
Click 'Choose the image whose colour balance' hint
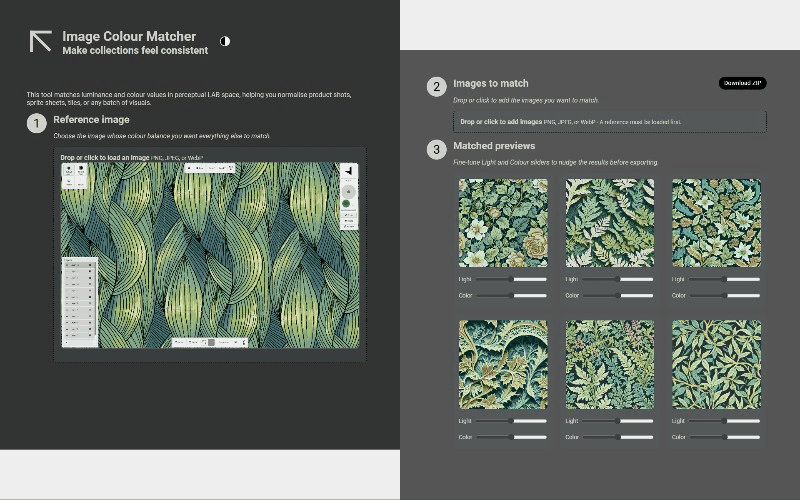[x=162, y=136]
